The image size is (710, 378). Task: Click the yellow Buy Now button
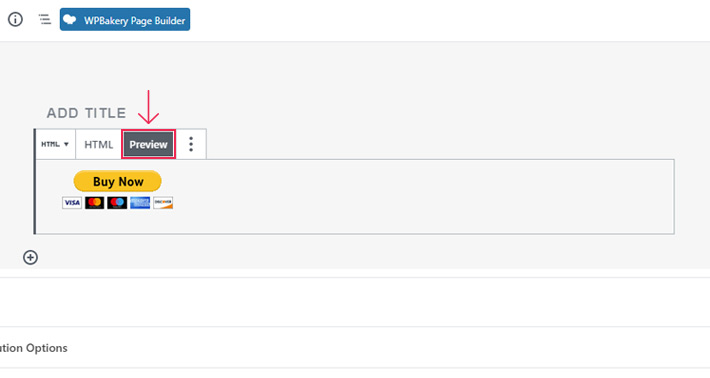click(x=118, y=181)
